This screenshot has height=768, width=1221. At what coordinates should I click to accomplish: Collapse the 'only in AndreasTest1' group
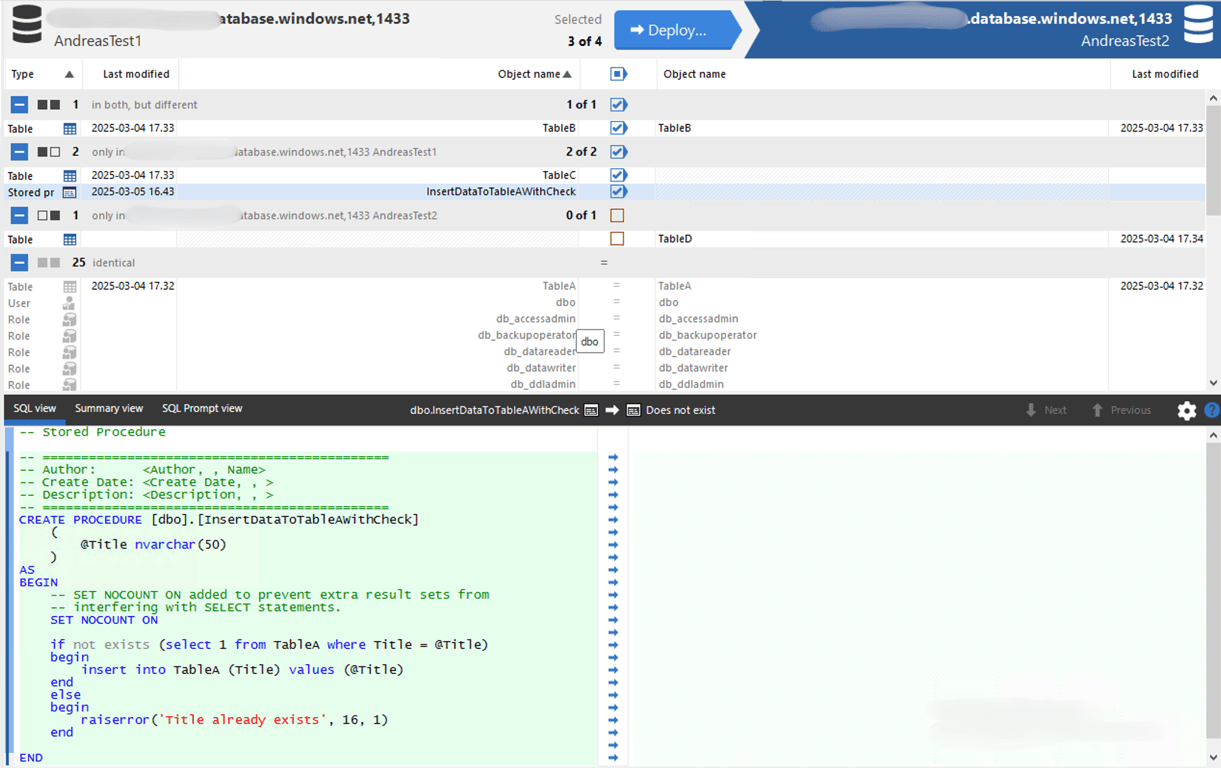click(x=19, y=152)
